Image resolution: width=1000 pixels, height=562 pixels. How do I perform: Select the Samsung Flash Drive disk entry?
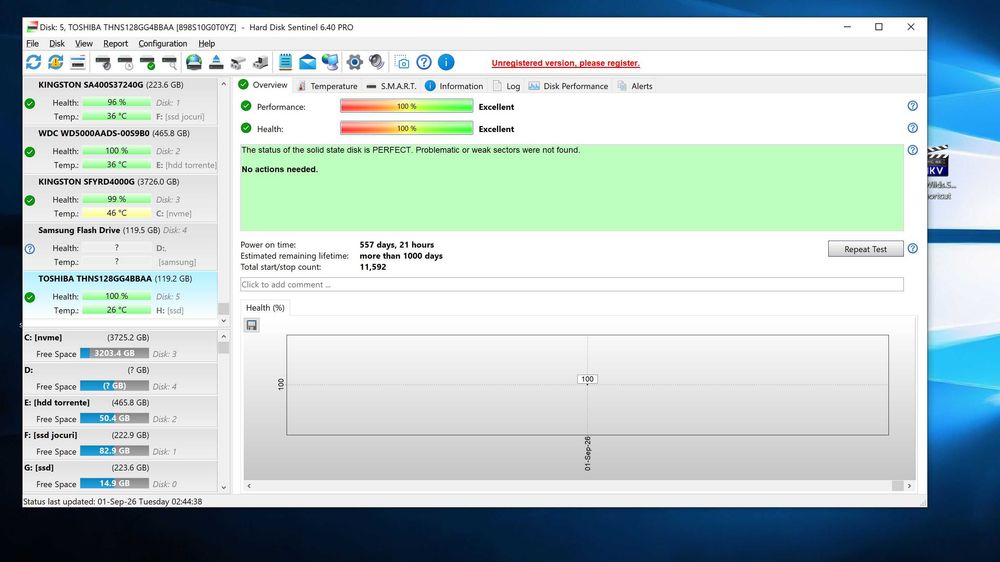(x=120, y=246)
